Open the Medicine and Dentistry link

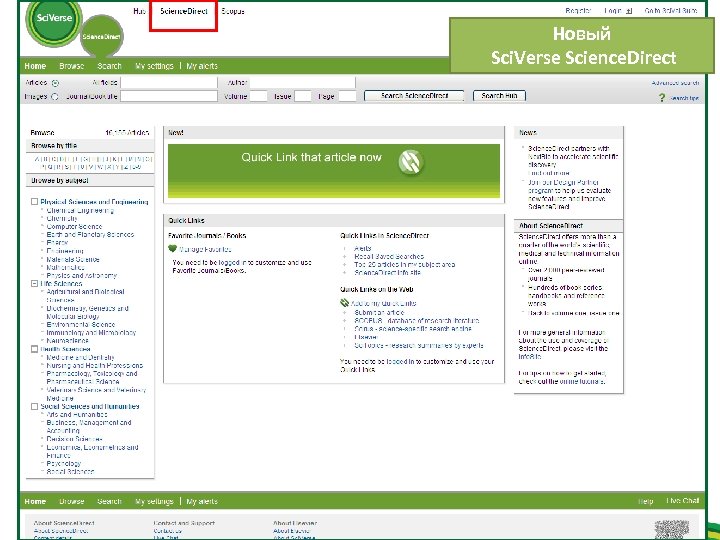click(80, 357)
